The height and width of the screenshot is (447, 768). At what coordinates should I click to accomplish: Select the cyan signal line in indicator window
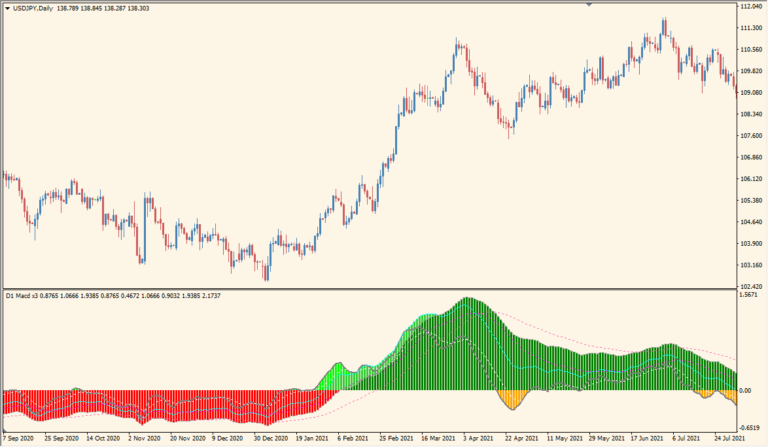click(x=600, y=370)
